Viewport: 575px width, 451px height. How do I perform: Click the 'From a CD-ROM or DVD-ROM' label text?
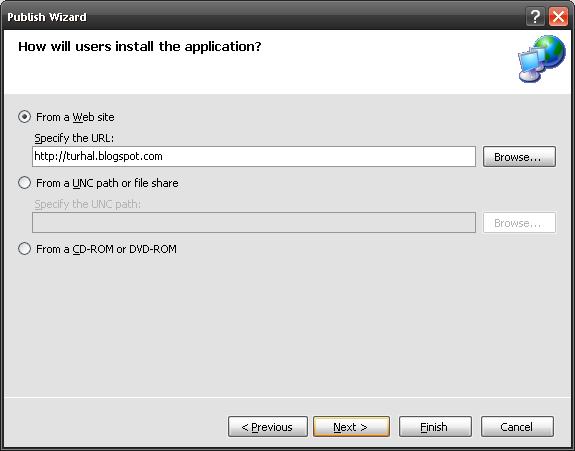(x=106, y=249)
